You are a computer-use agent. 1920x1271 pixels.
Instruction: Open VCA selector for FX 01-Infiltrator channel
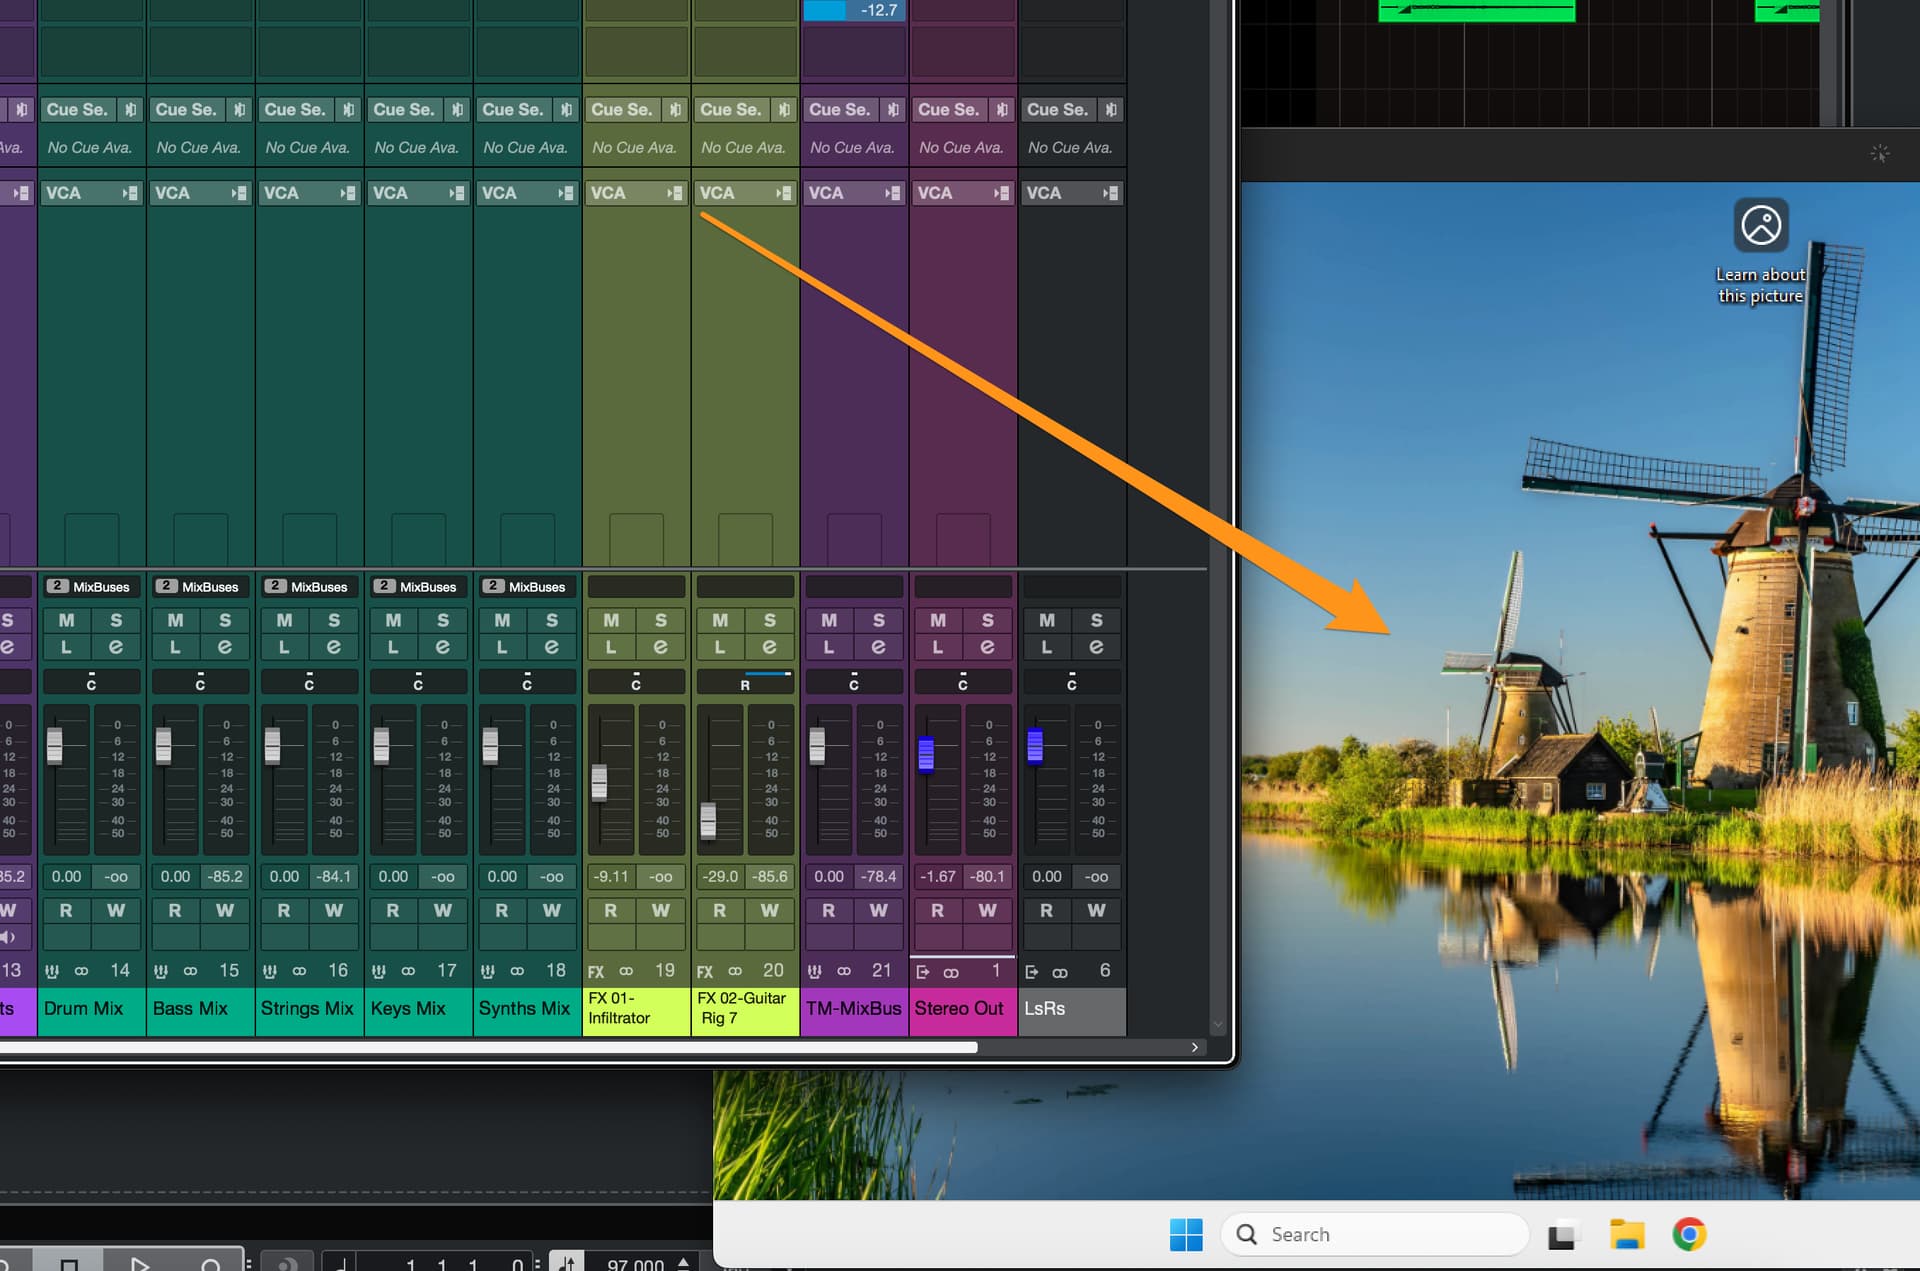(636, 193)
